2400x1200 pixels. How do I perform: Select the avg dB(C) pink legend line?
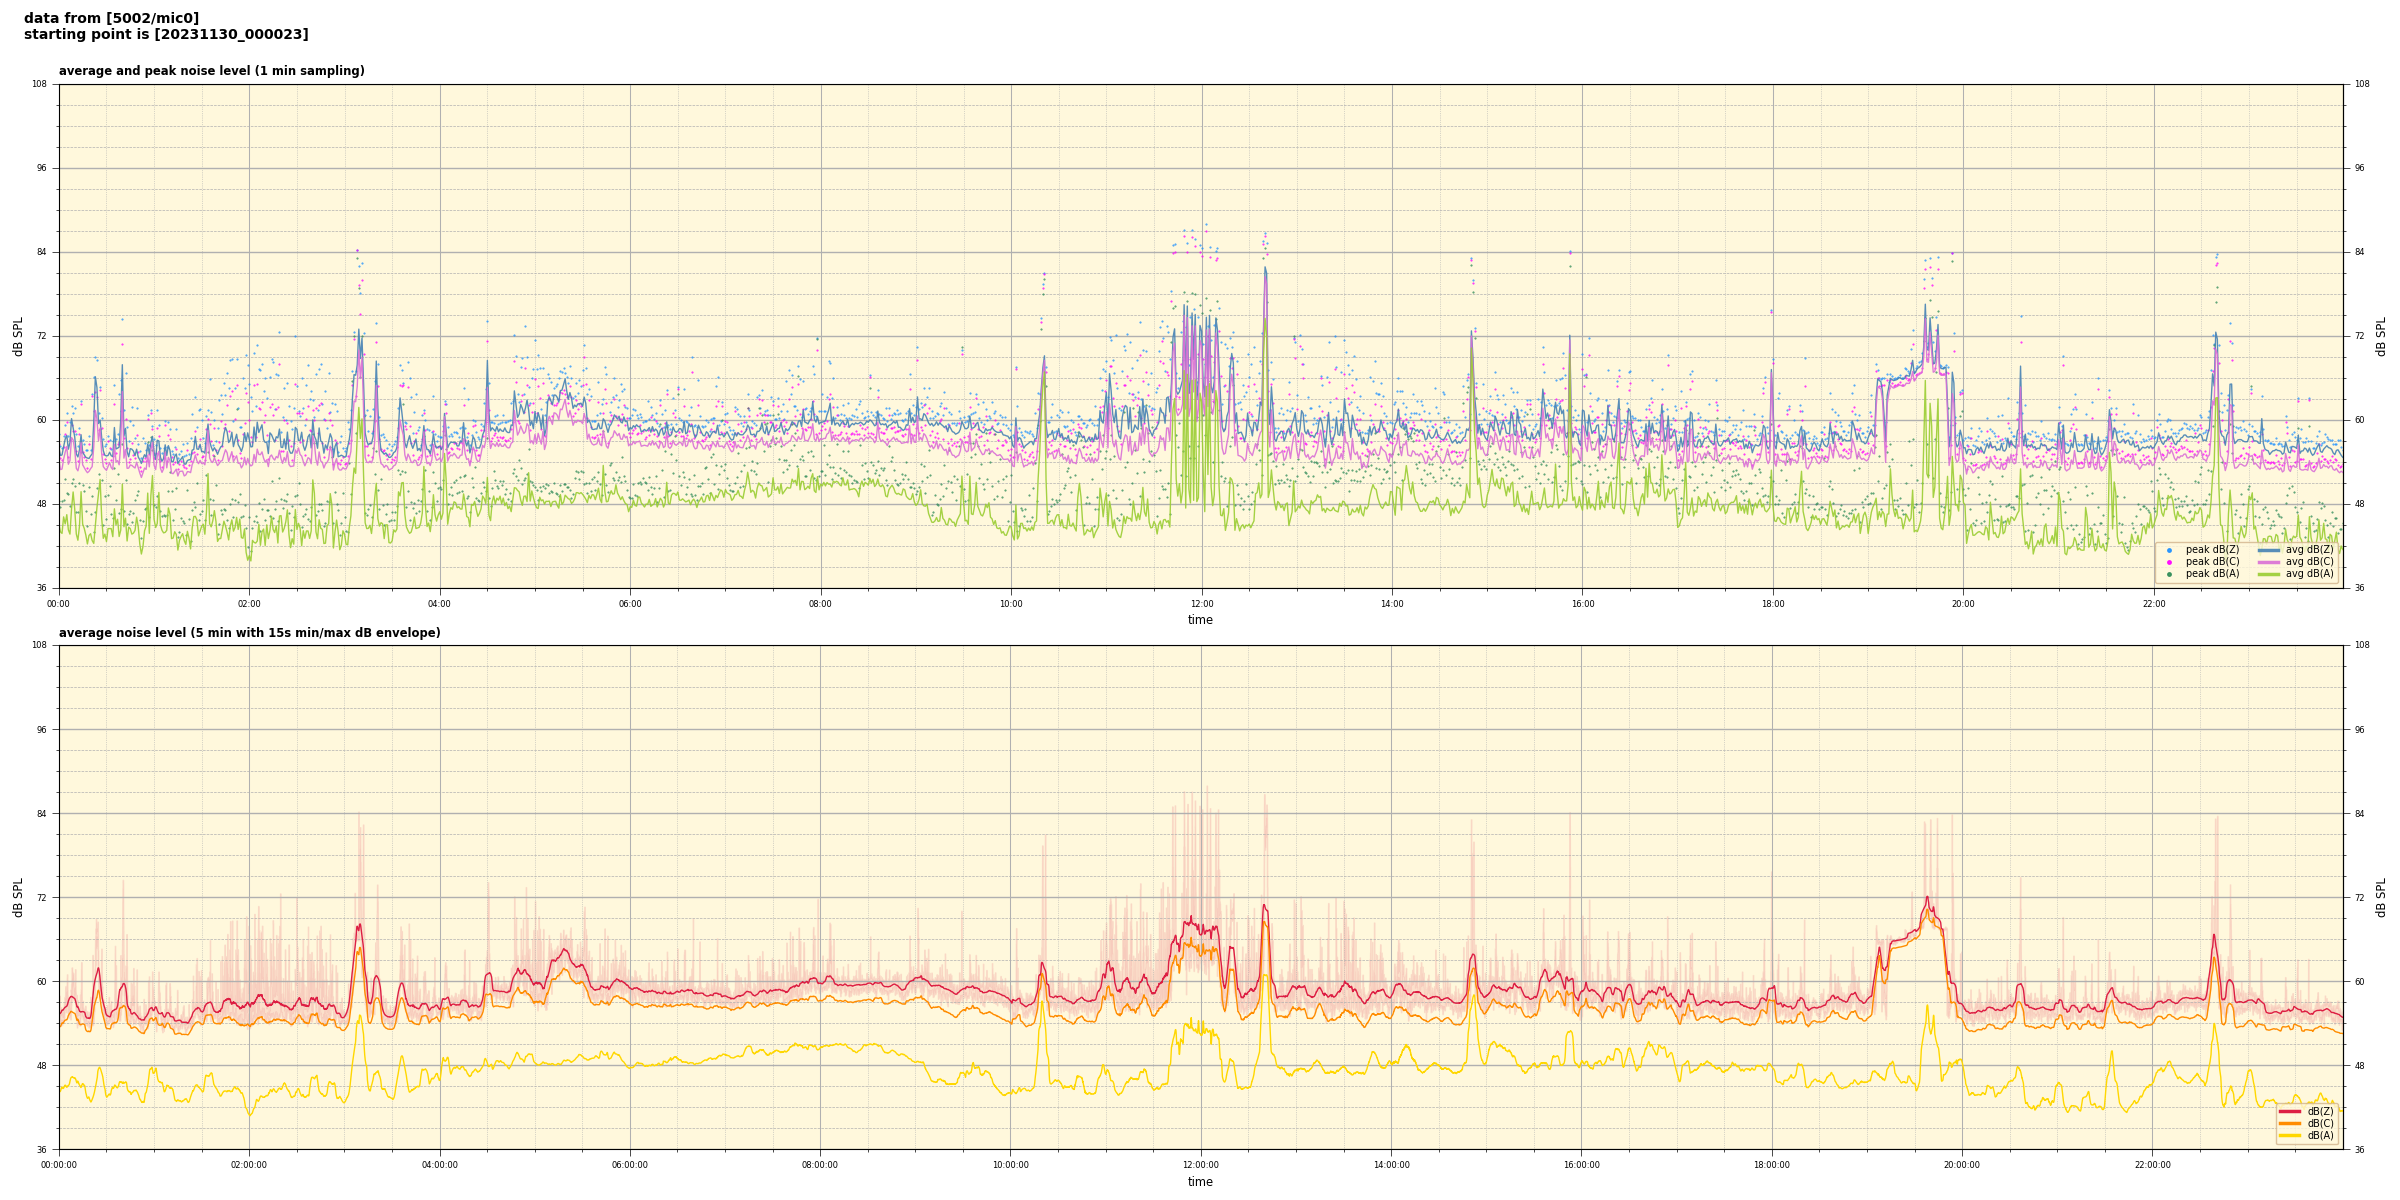[2269, 562]
